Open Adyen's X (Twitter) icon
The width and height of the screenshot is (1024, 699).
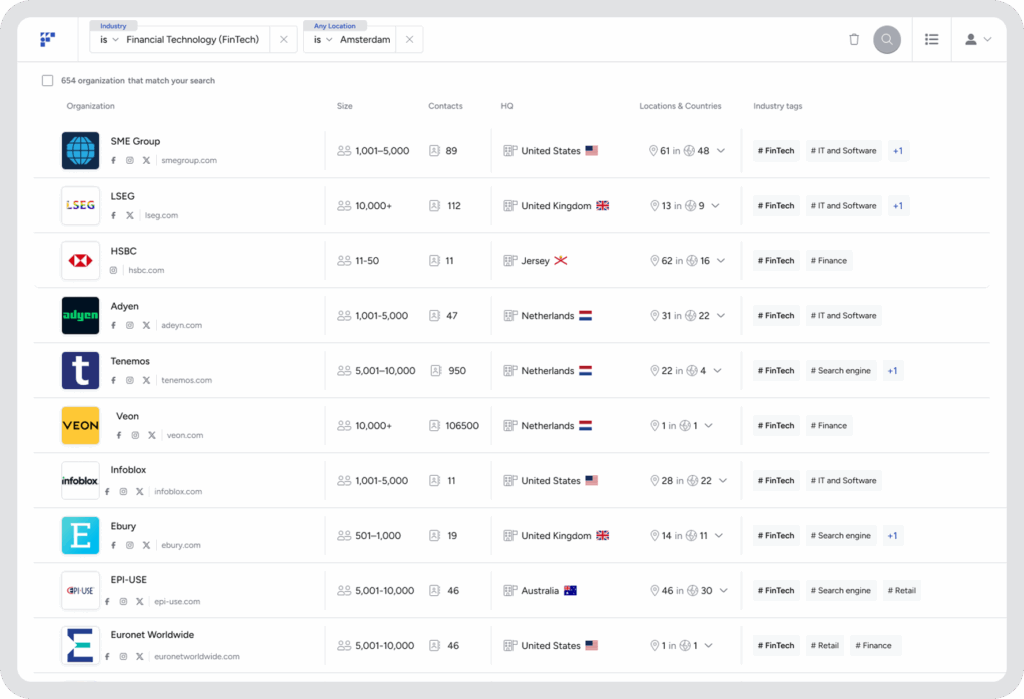[x=146, y=325]
